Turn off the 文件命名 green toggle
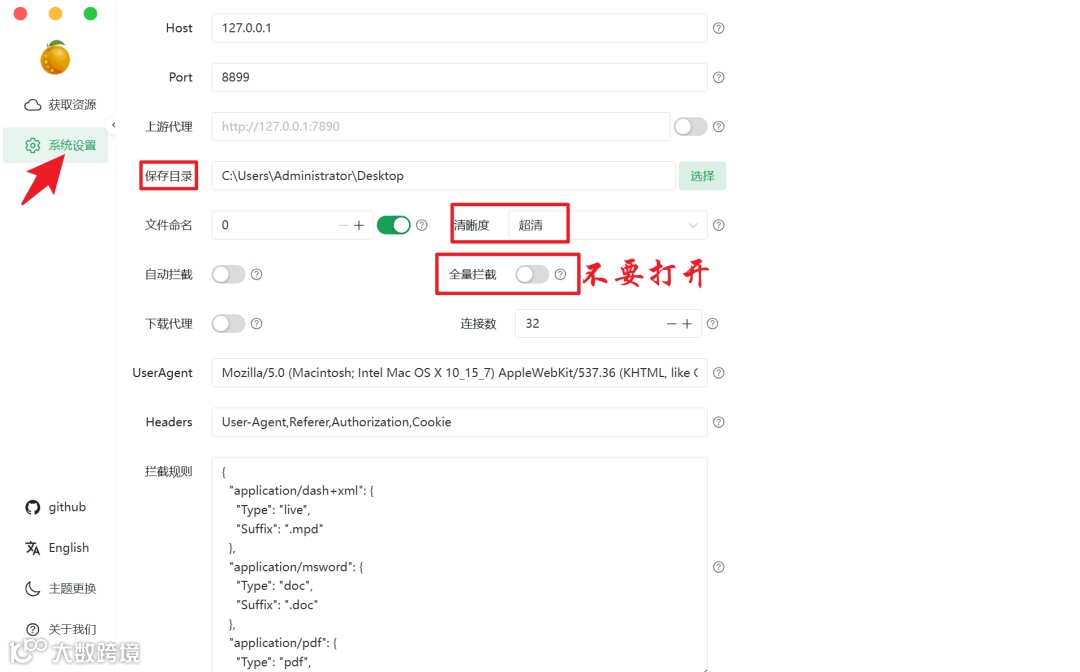Image resolution: width=1080 pixels, height=672 pixels. pyautogui.click(x=394, y=225)
